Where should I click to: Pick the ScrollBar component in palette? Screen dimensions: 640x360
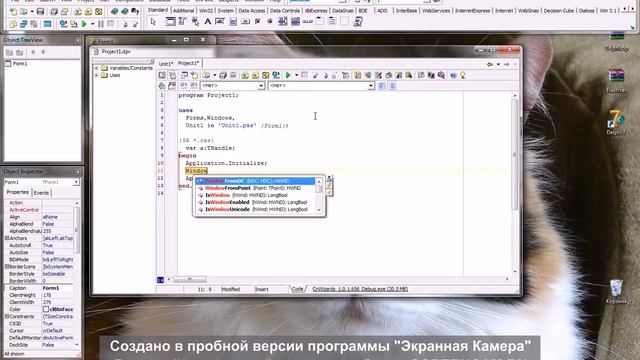pos(308,22)
